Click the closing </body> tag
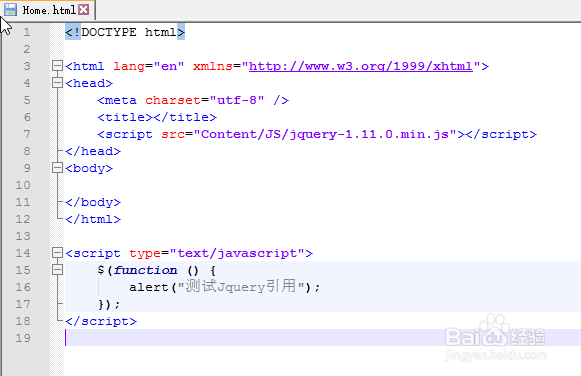The width and height of the screenshot is (581, 376). point(93,202)
